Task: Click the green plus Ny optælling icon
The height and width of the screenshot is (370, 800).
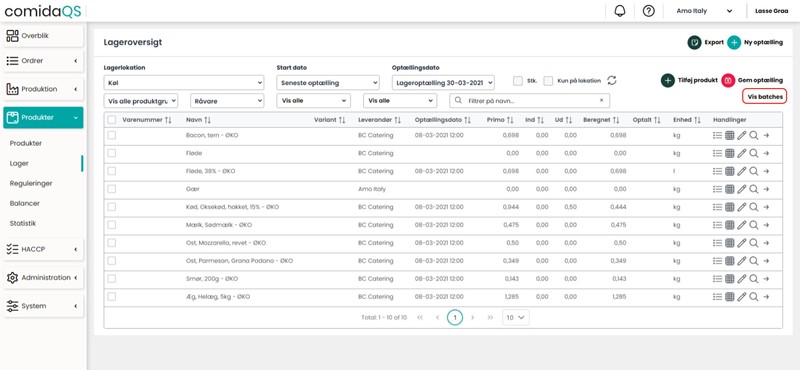Action: tap(734, 42)
